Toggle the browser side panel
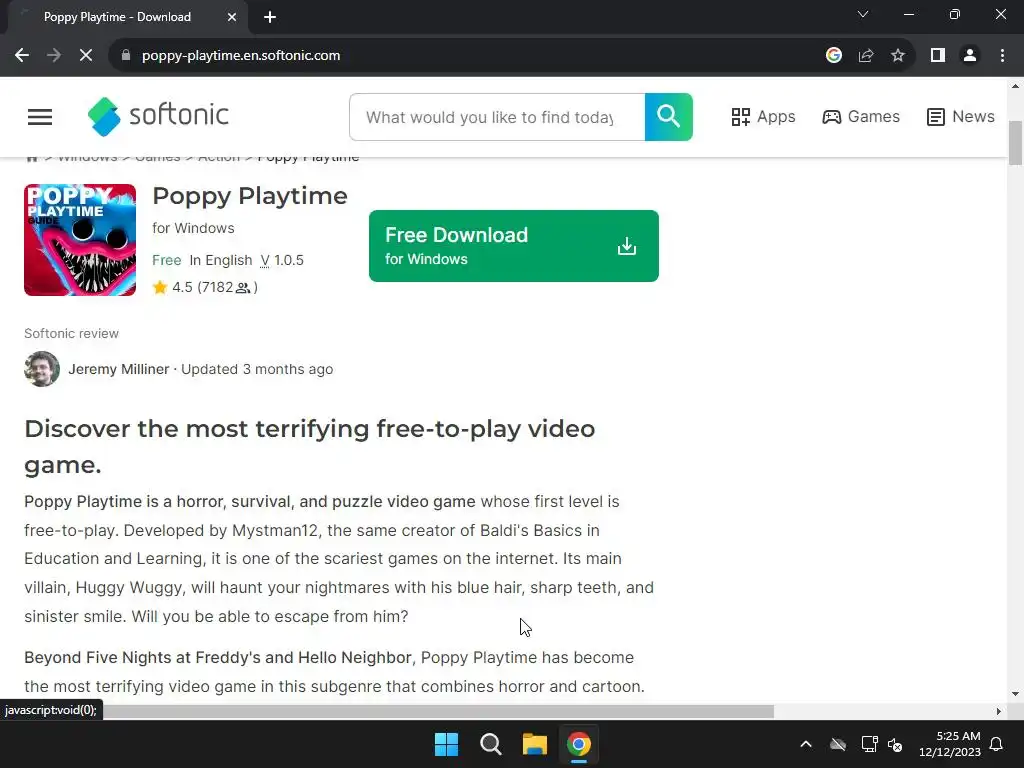This screenshot has width=1024, height=768. (938, 56)
